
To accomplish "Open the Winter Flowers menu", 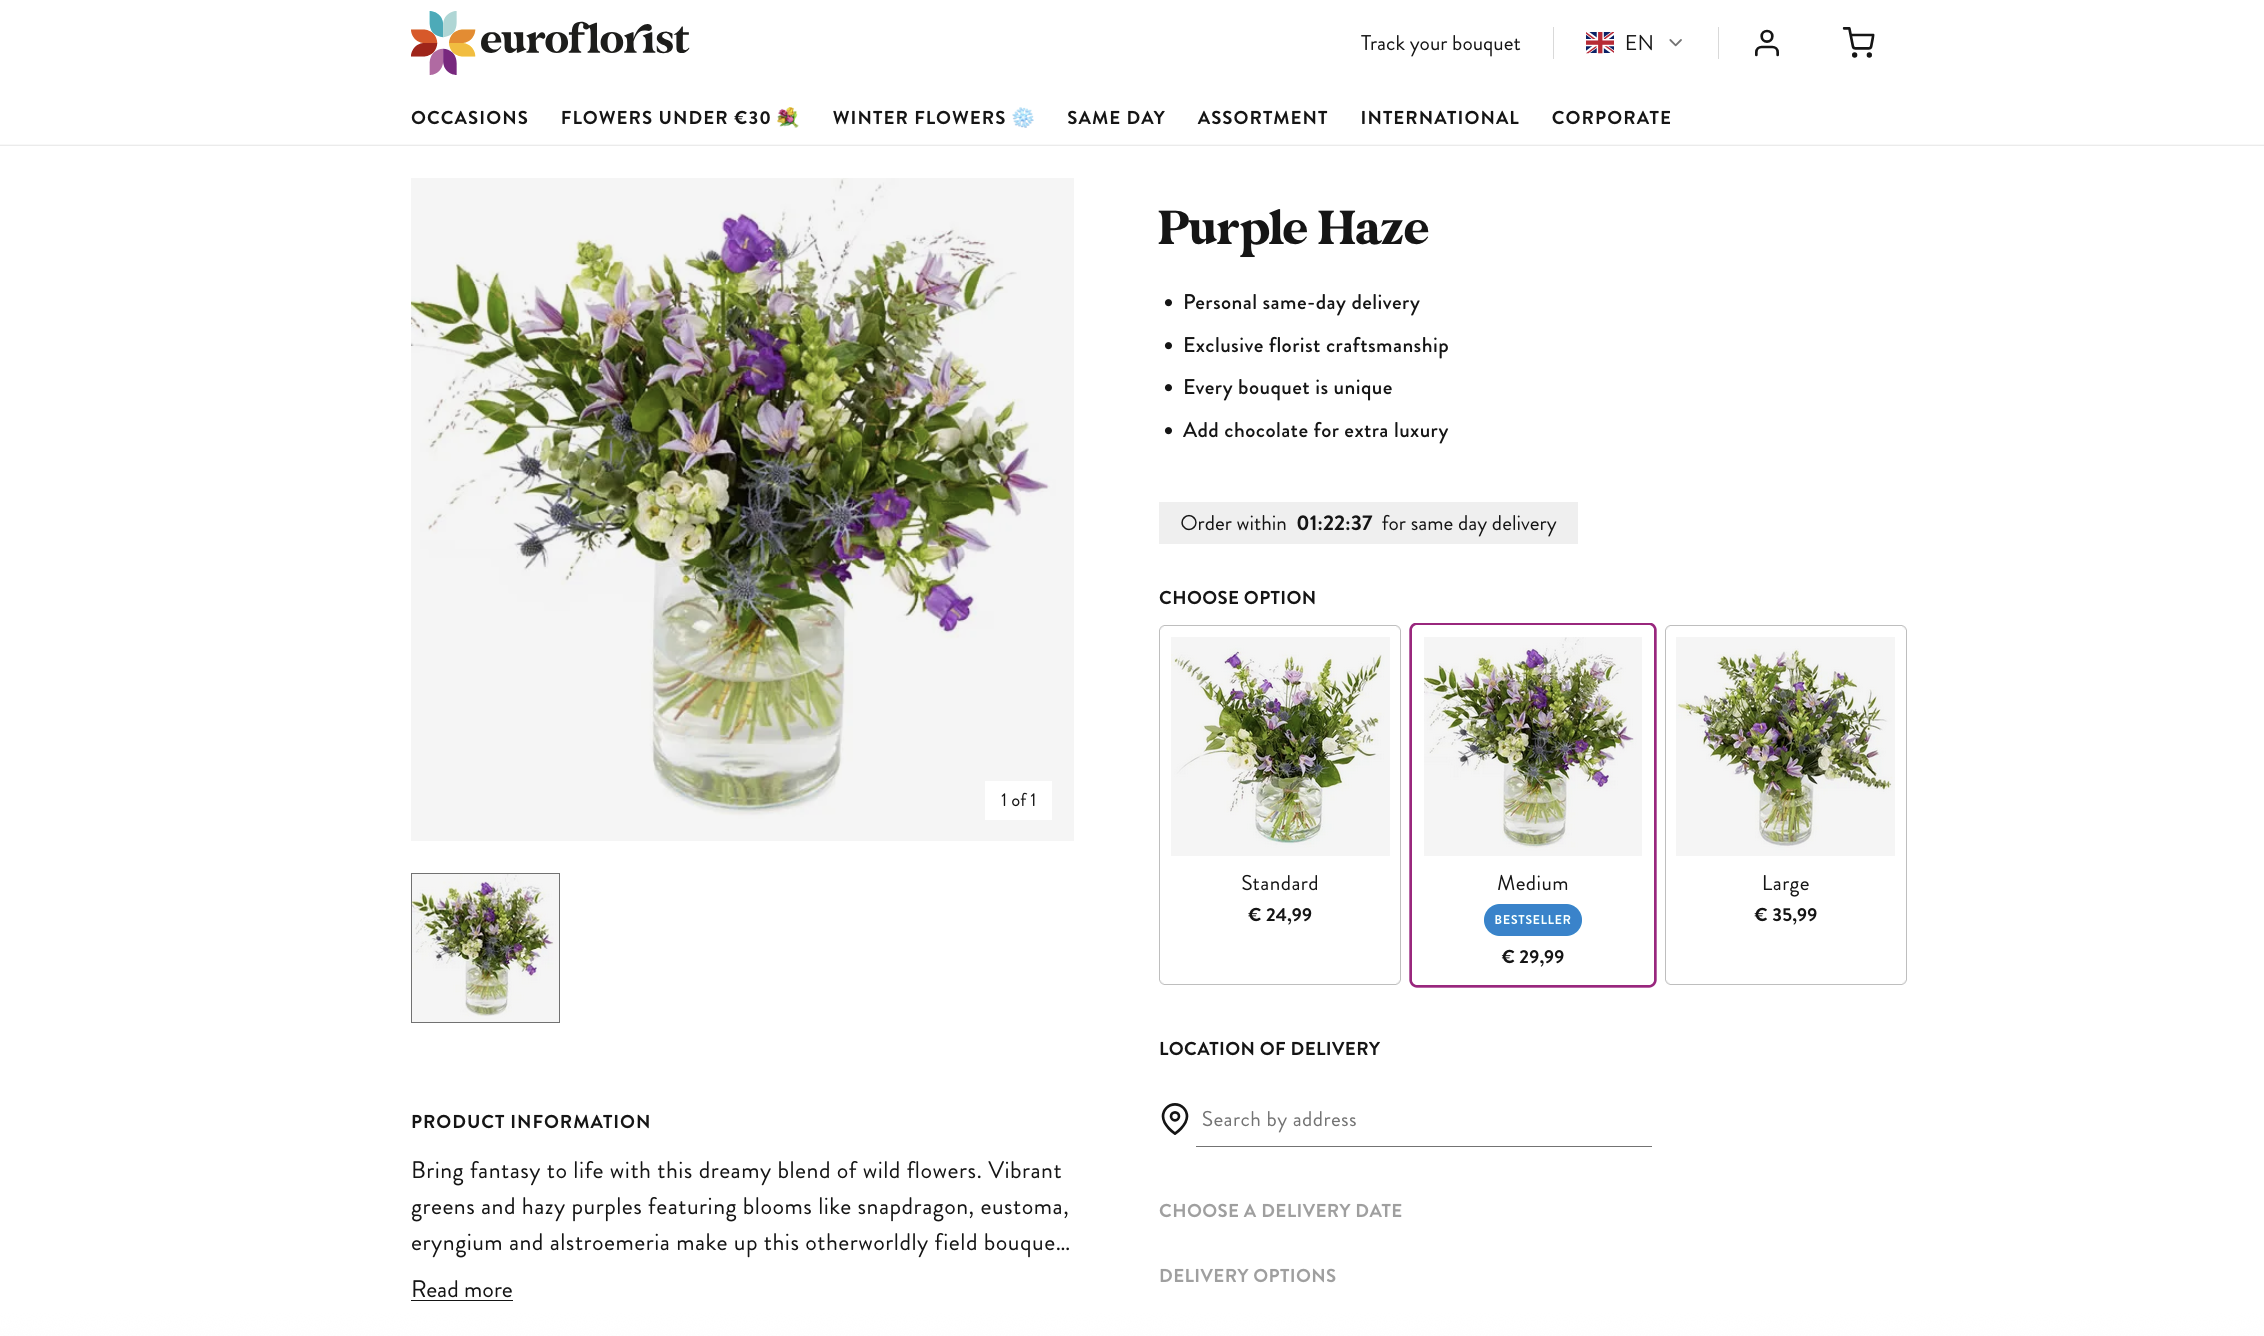I will [932, 118].
